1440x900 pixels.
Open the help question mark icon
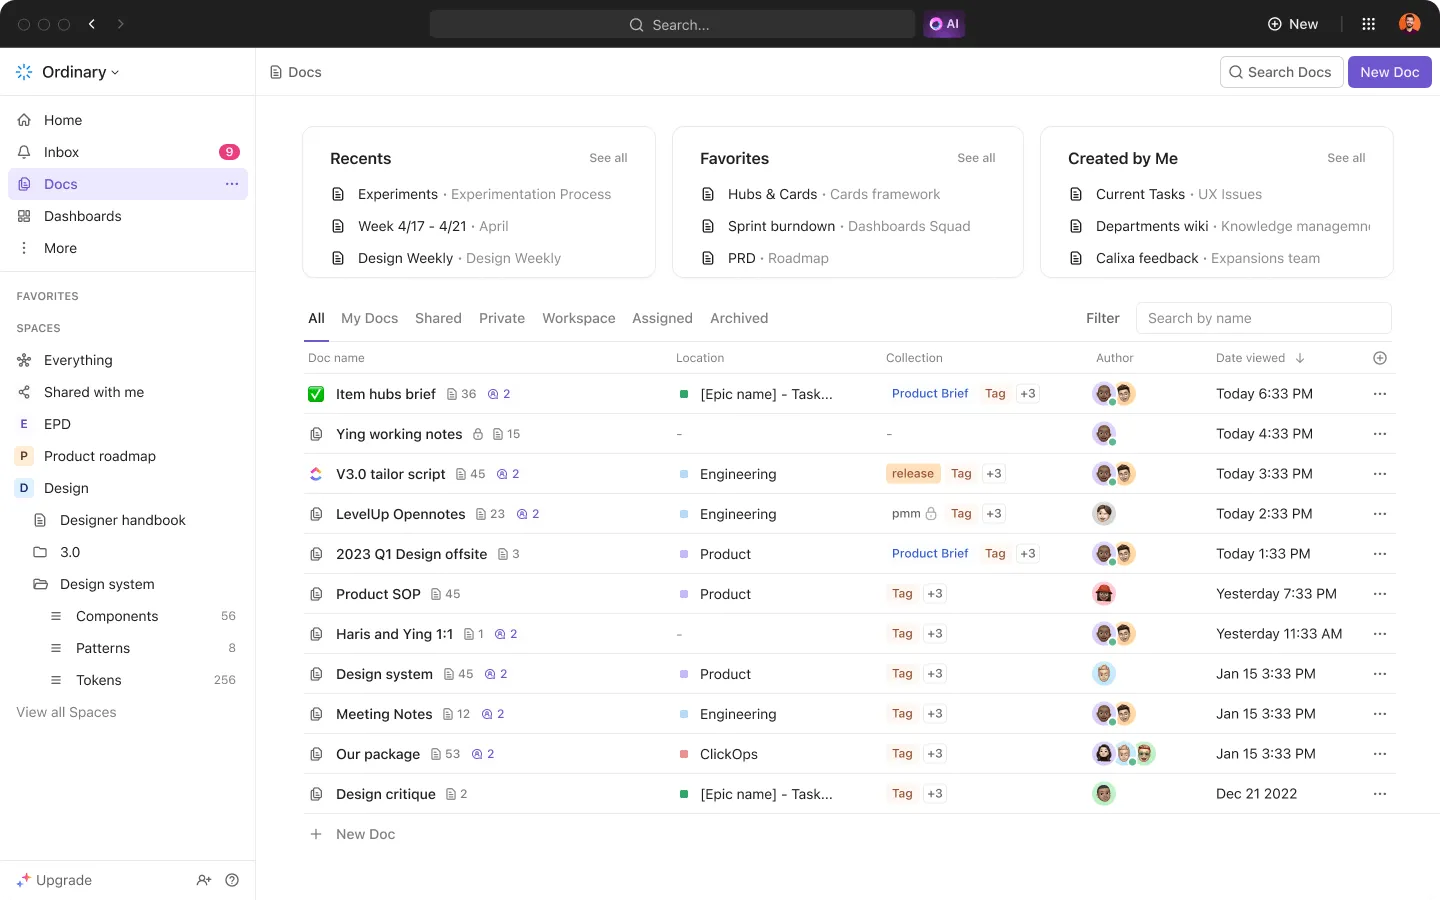232,880
